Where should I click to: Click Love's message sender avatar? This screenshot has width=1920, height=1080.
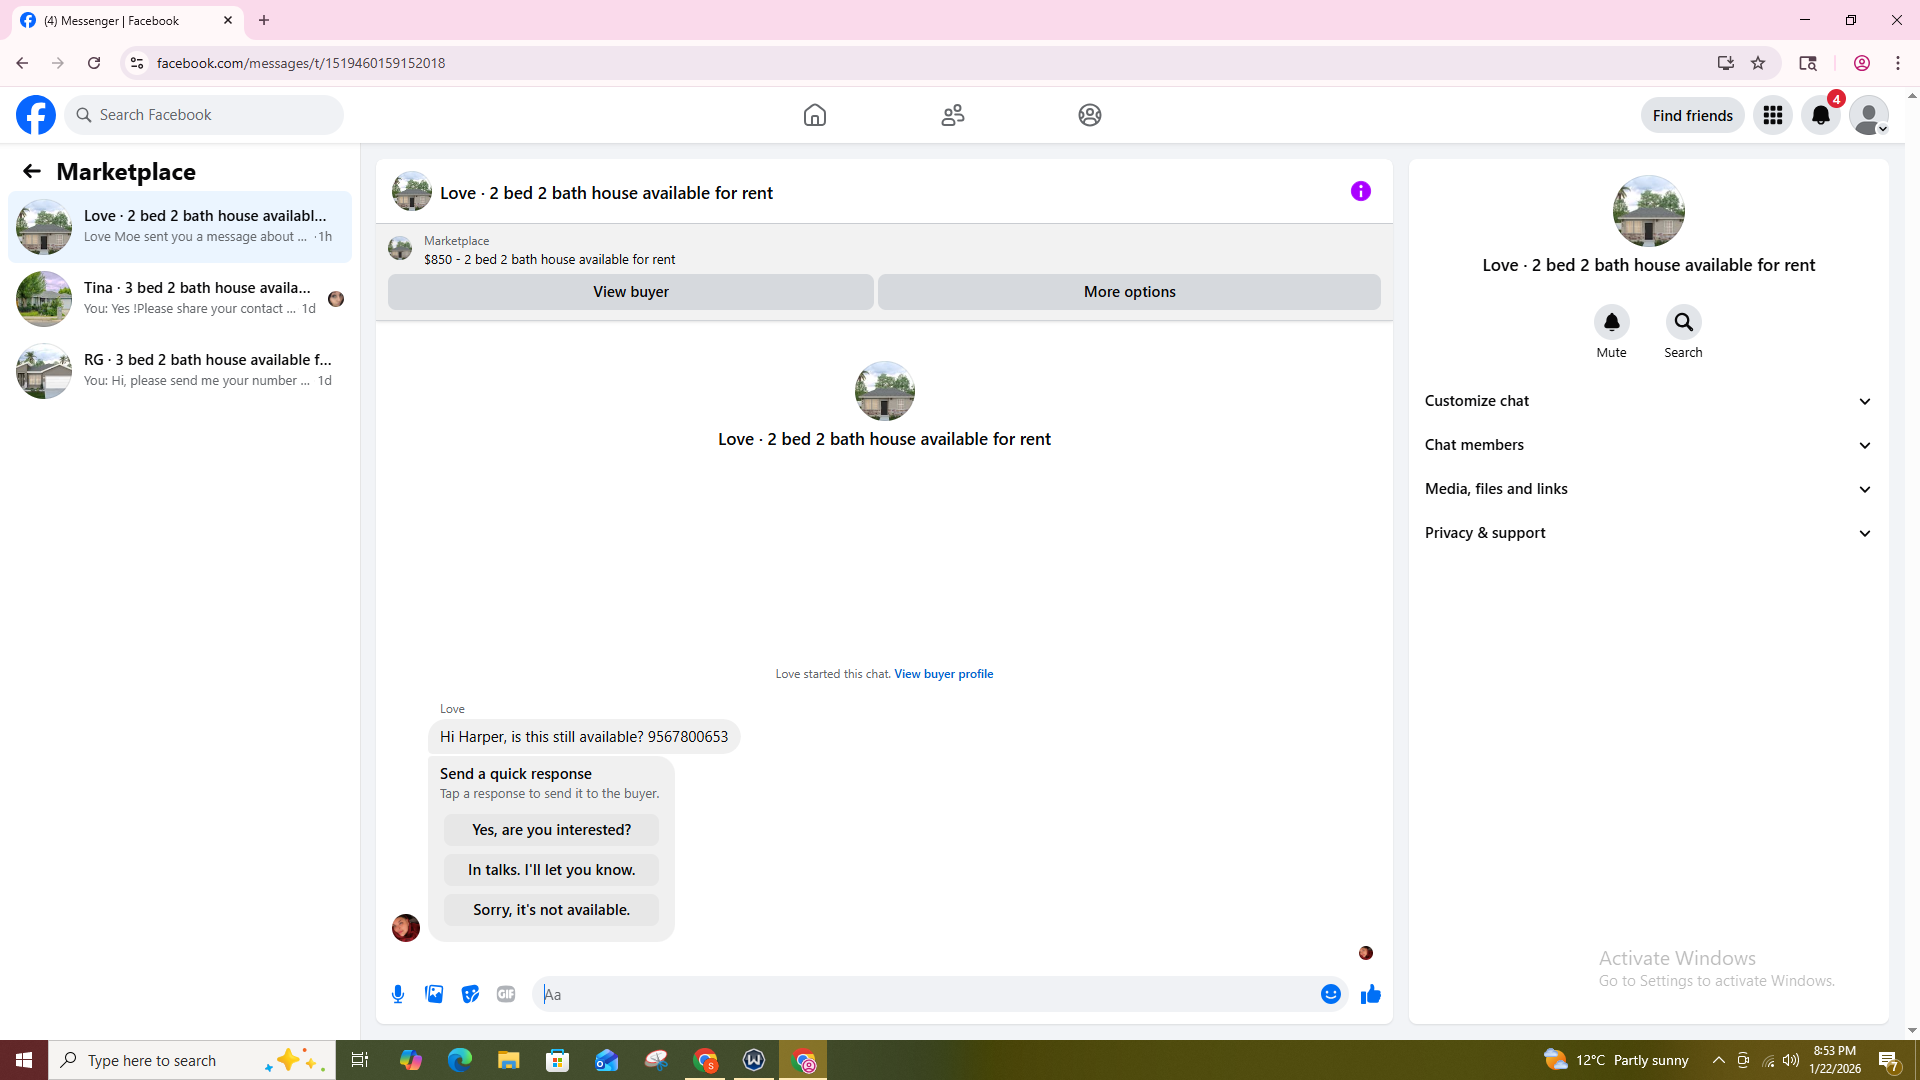click(406, 928)
